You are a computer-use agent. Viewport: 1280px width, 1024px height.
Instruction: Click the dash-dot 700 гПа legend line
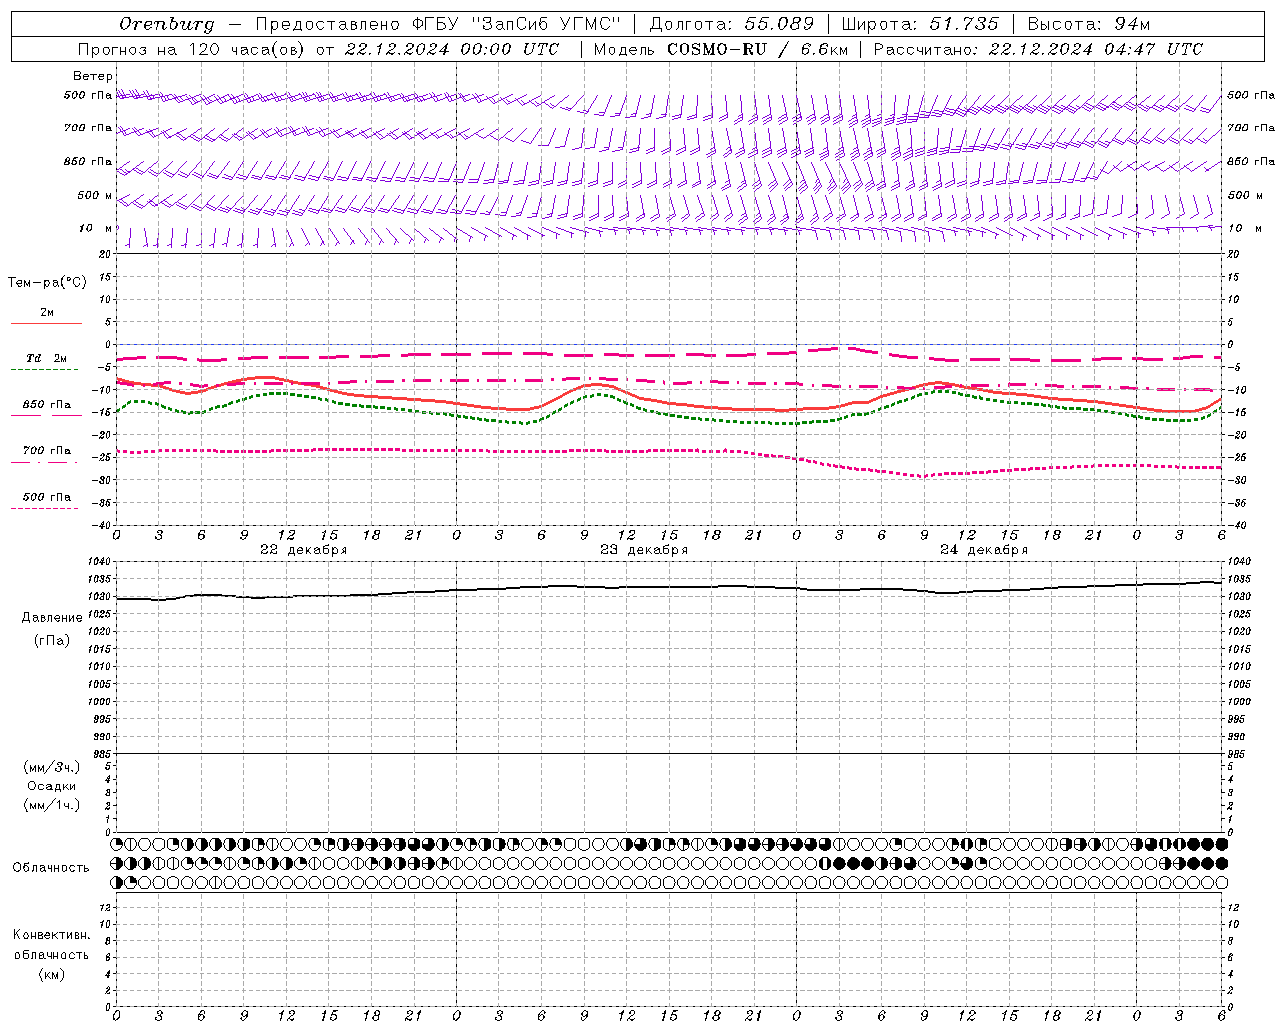pyautogui.click(x=45, y=462)
